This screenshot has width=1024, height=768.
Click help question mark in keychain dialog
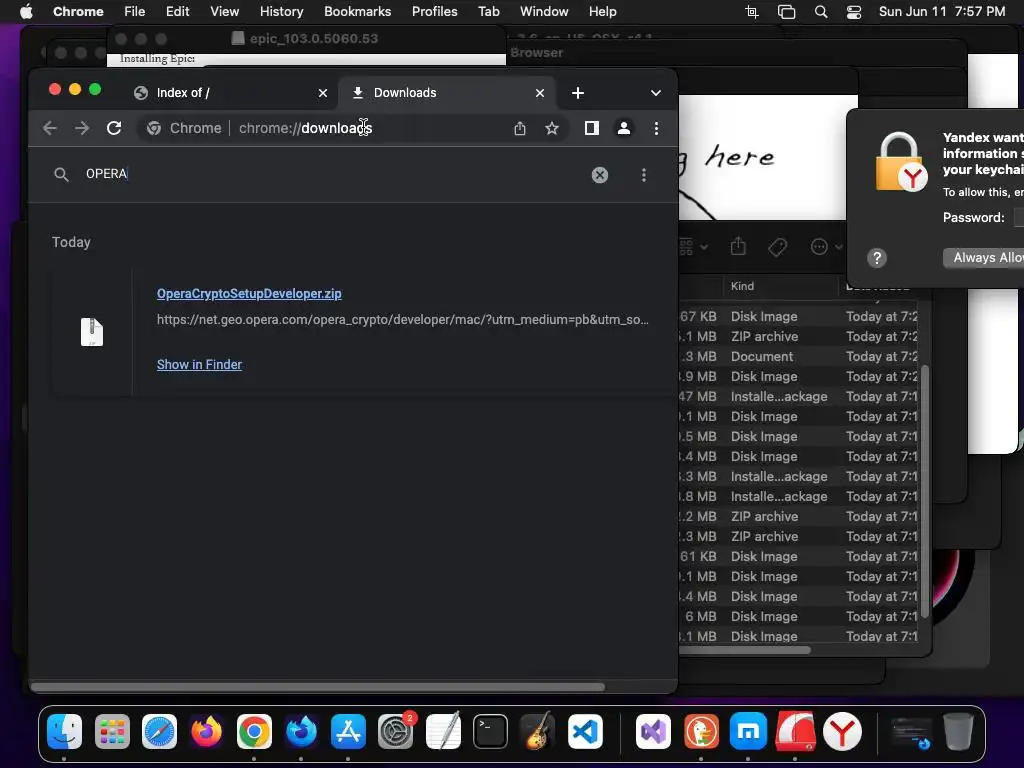pos(877,258)
